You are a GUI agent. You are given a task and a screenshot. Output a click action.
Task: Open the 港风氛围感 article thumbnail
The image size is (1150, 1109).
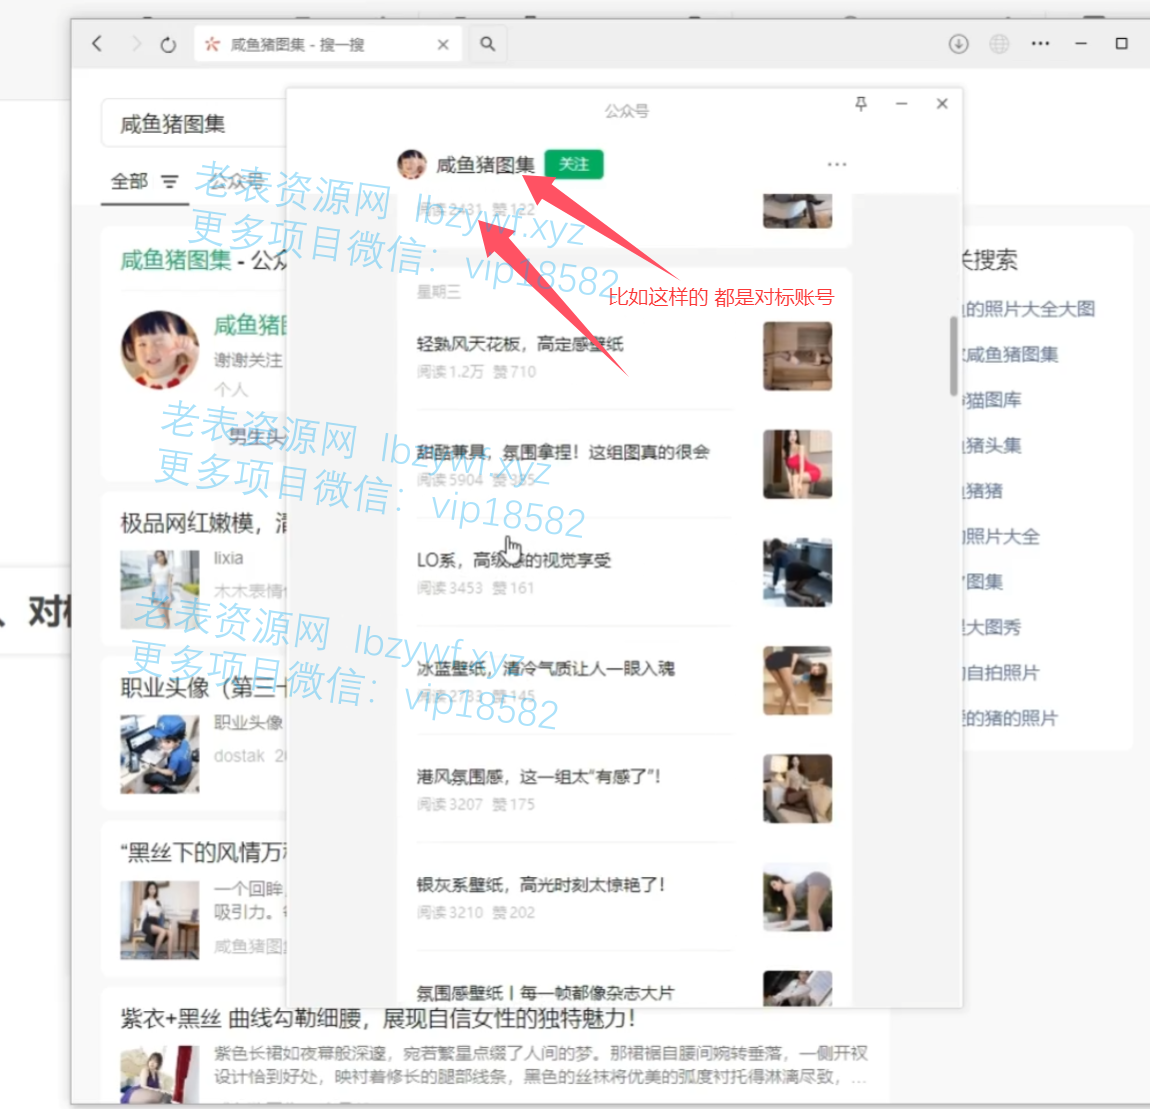[x=797, y=788]
